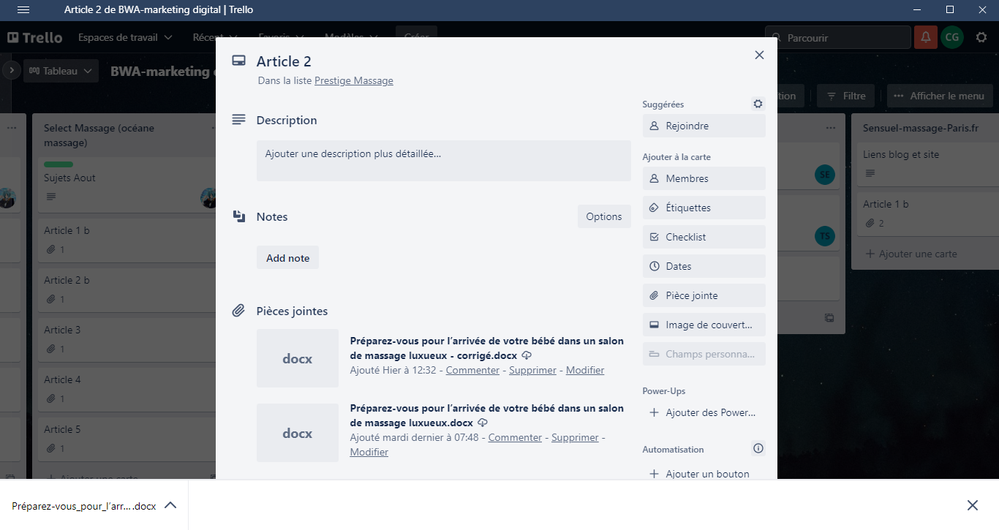
Task: Open the Sujets Aout card
Action: coord(127,184)
